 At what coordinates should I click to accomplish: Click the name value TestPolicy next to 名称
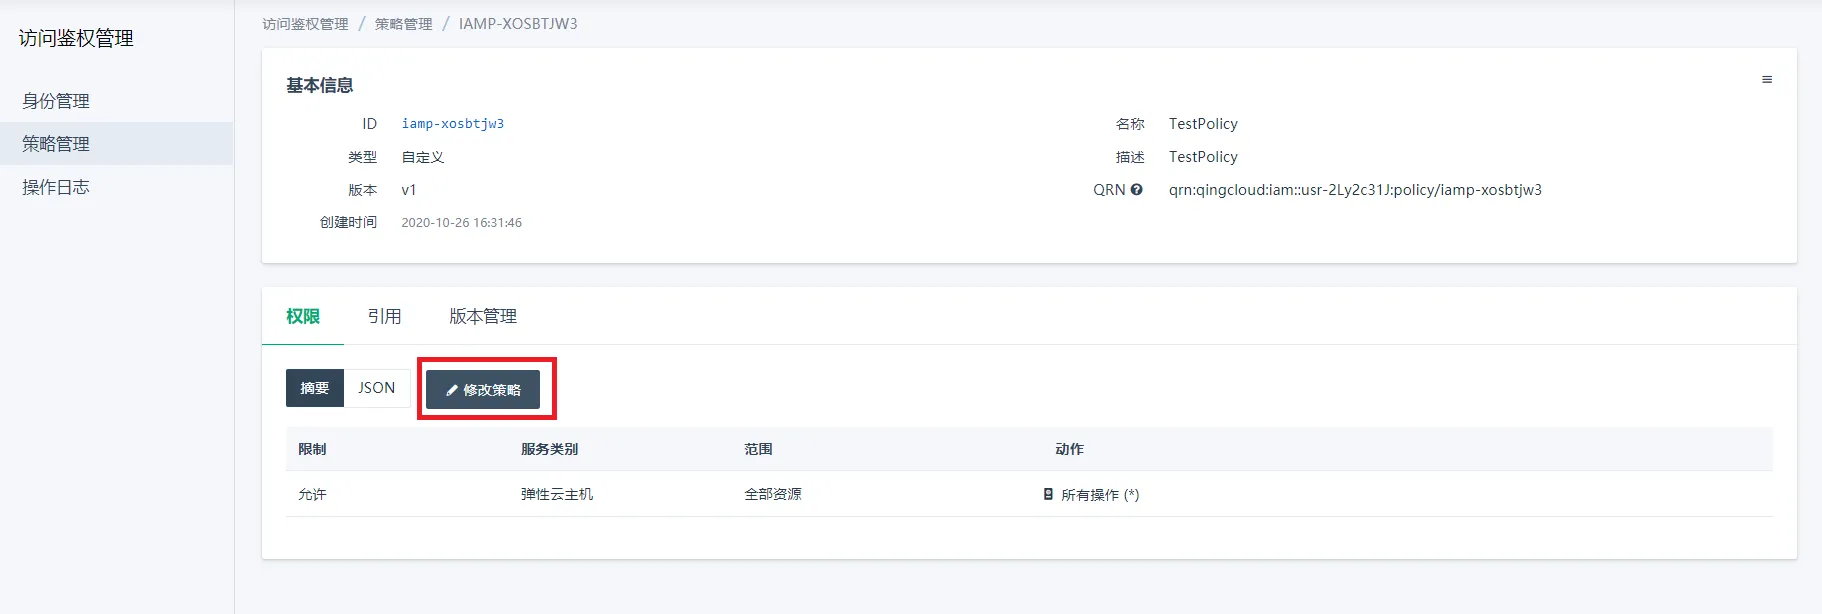[1203, 124]
